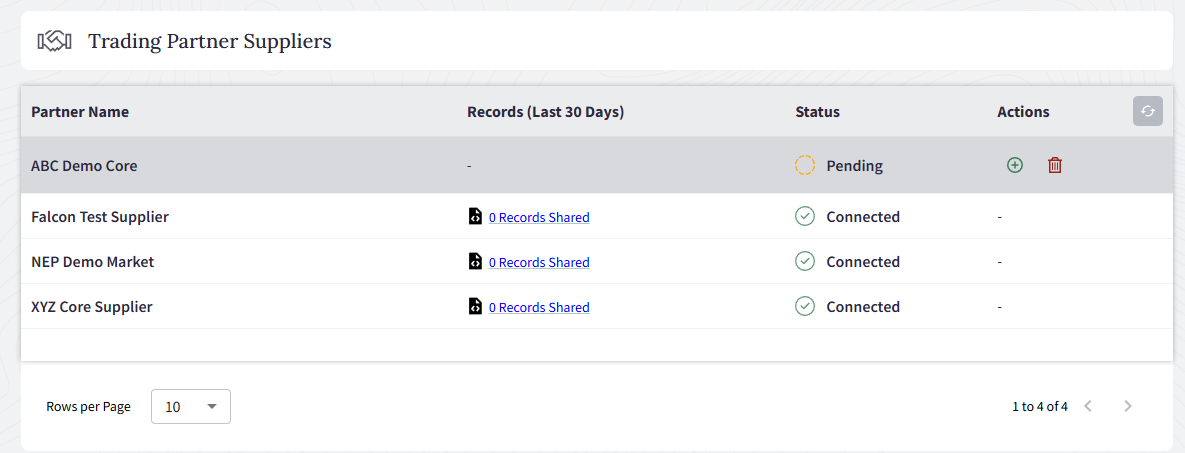Click the handshake icon beside page title
Screen dimensions: 1185x453
(54, 41)
